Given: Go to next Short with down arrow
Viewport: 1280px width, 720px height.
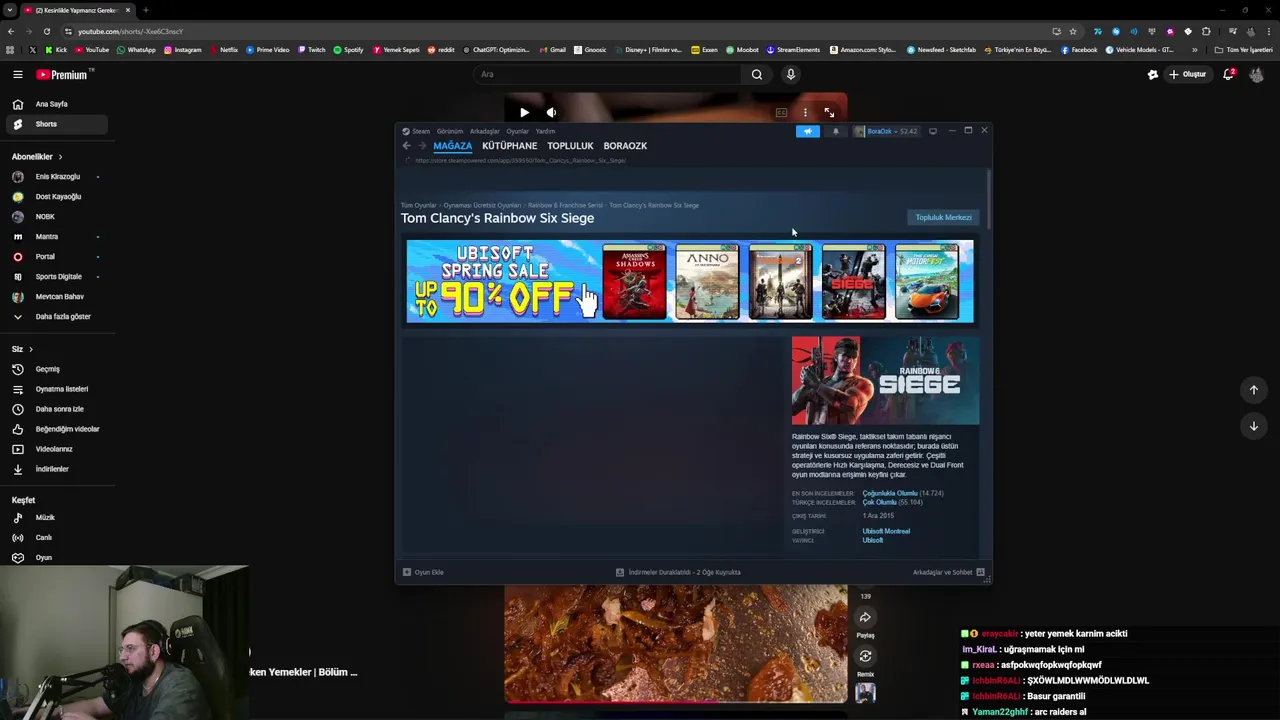Looking at the screenshot, I should click(1253, 426).
